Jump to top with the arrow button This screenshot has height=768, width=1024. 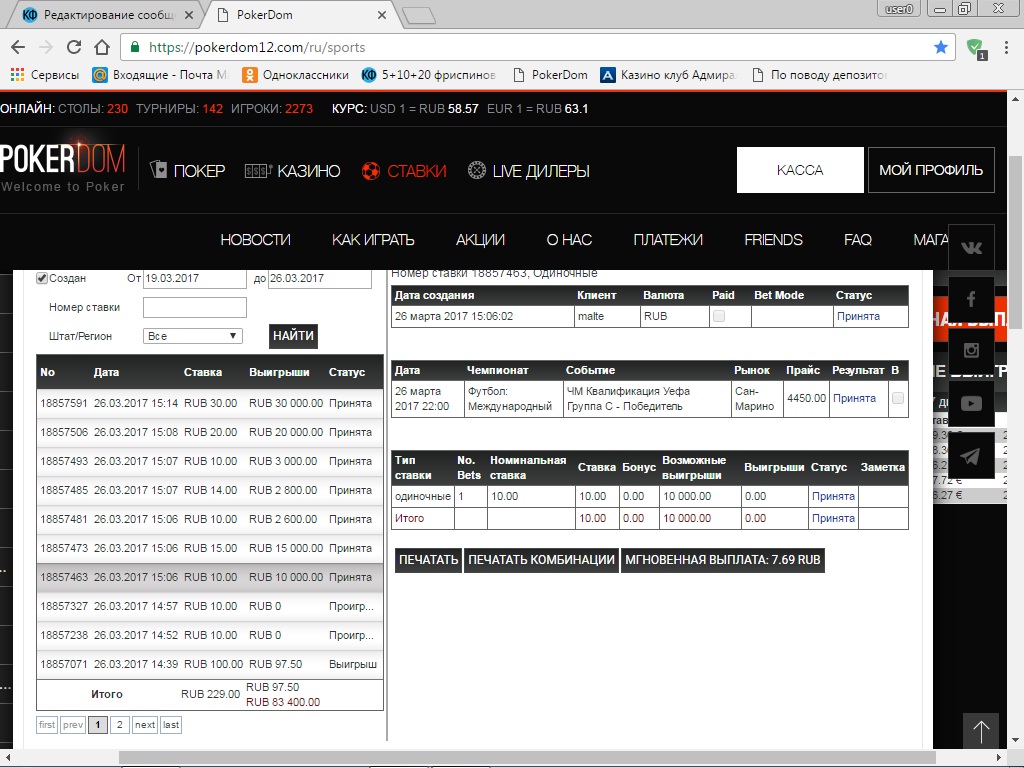pyautogui.click(x=981, y=731)
